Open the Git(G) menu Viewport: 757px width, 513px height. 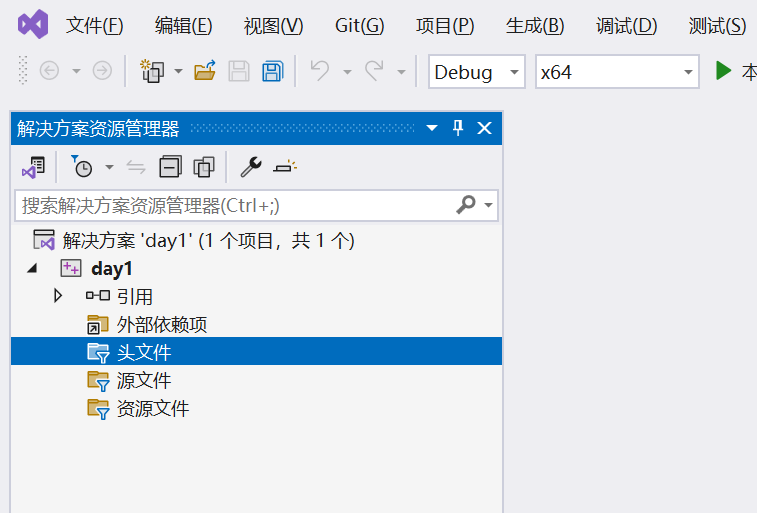[360, 26]
